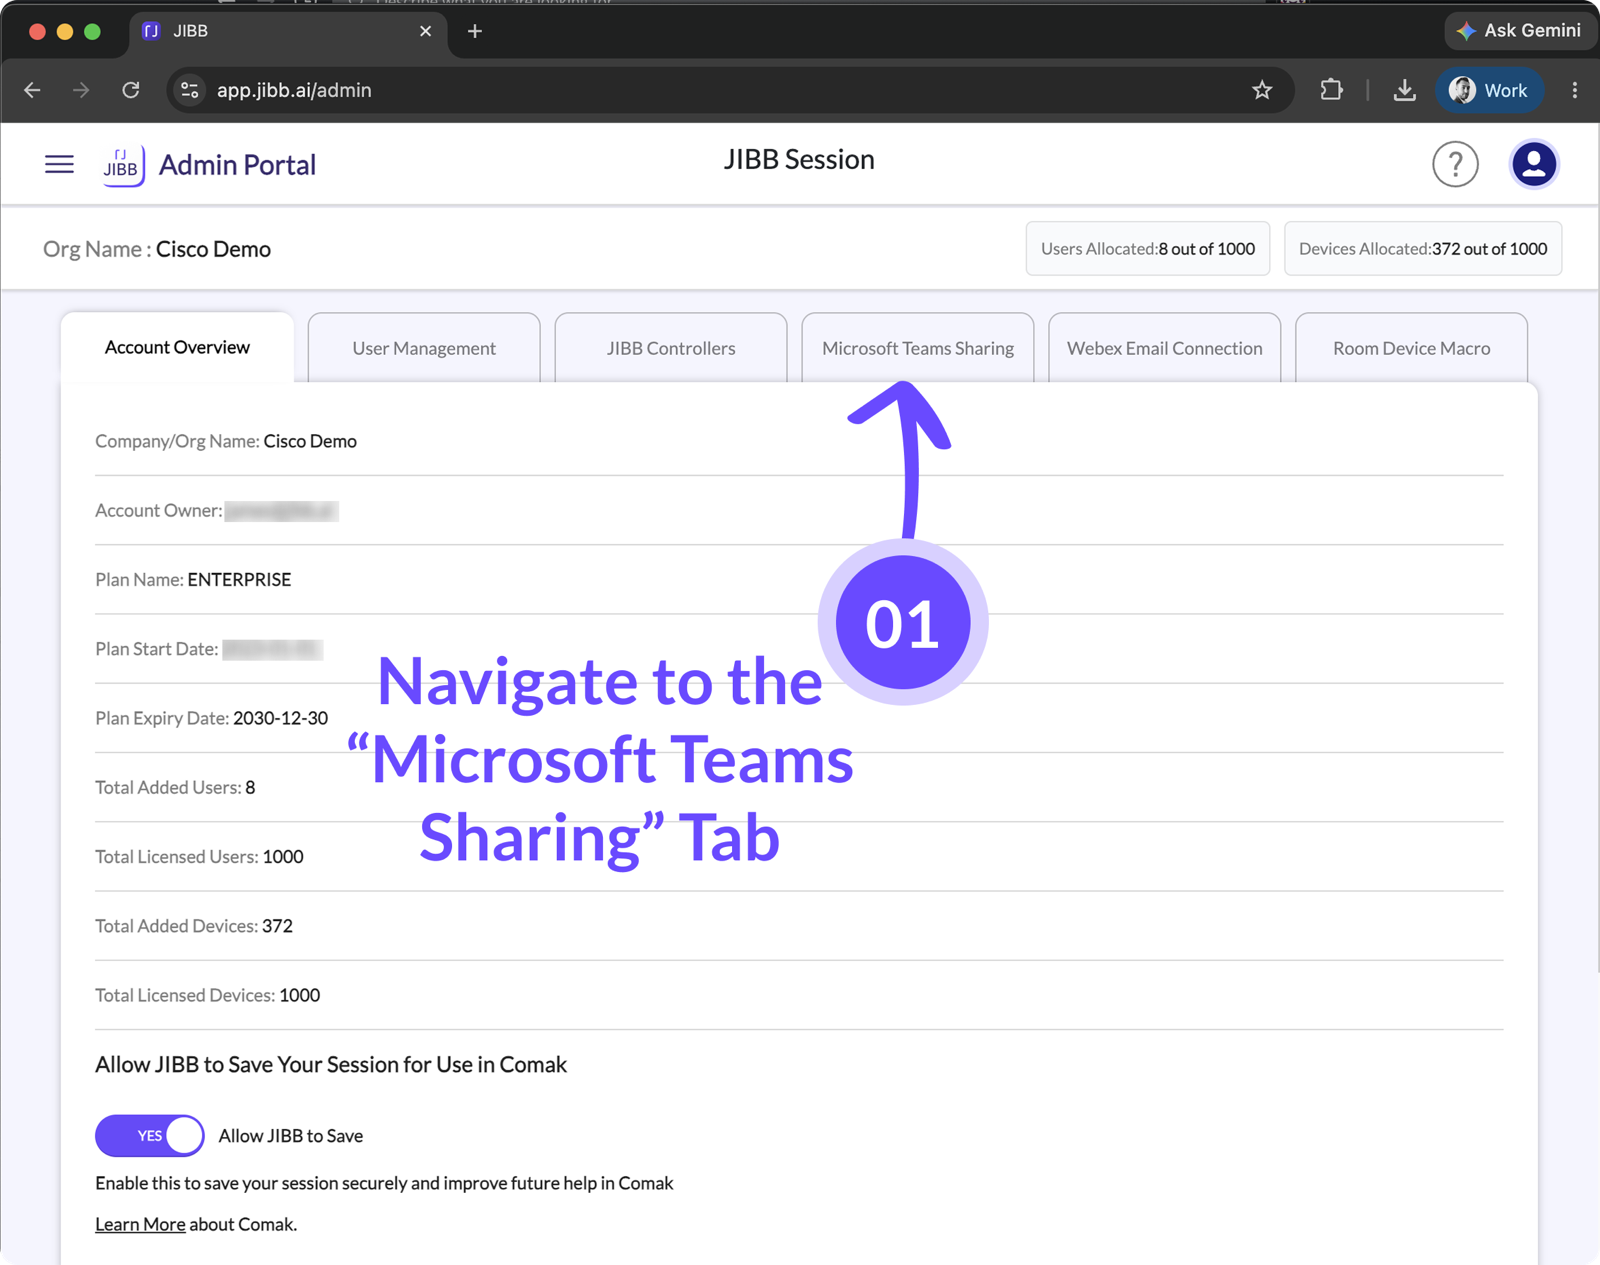
Task: Navigate to Microsoft Teams Sharing tab
Action: pos(918,348)
